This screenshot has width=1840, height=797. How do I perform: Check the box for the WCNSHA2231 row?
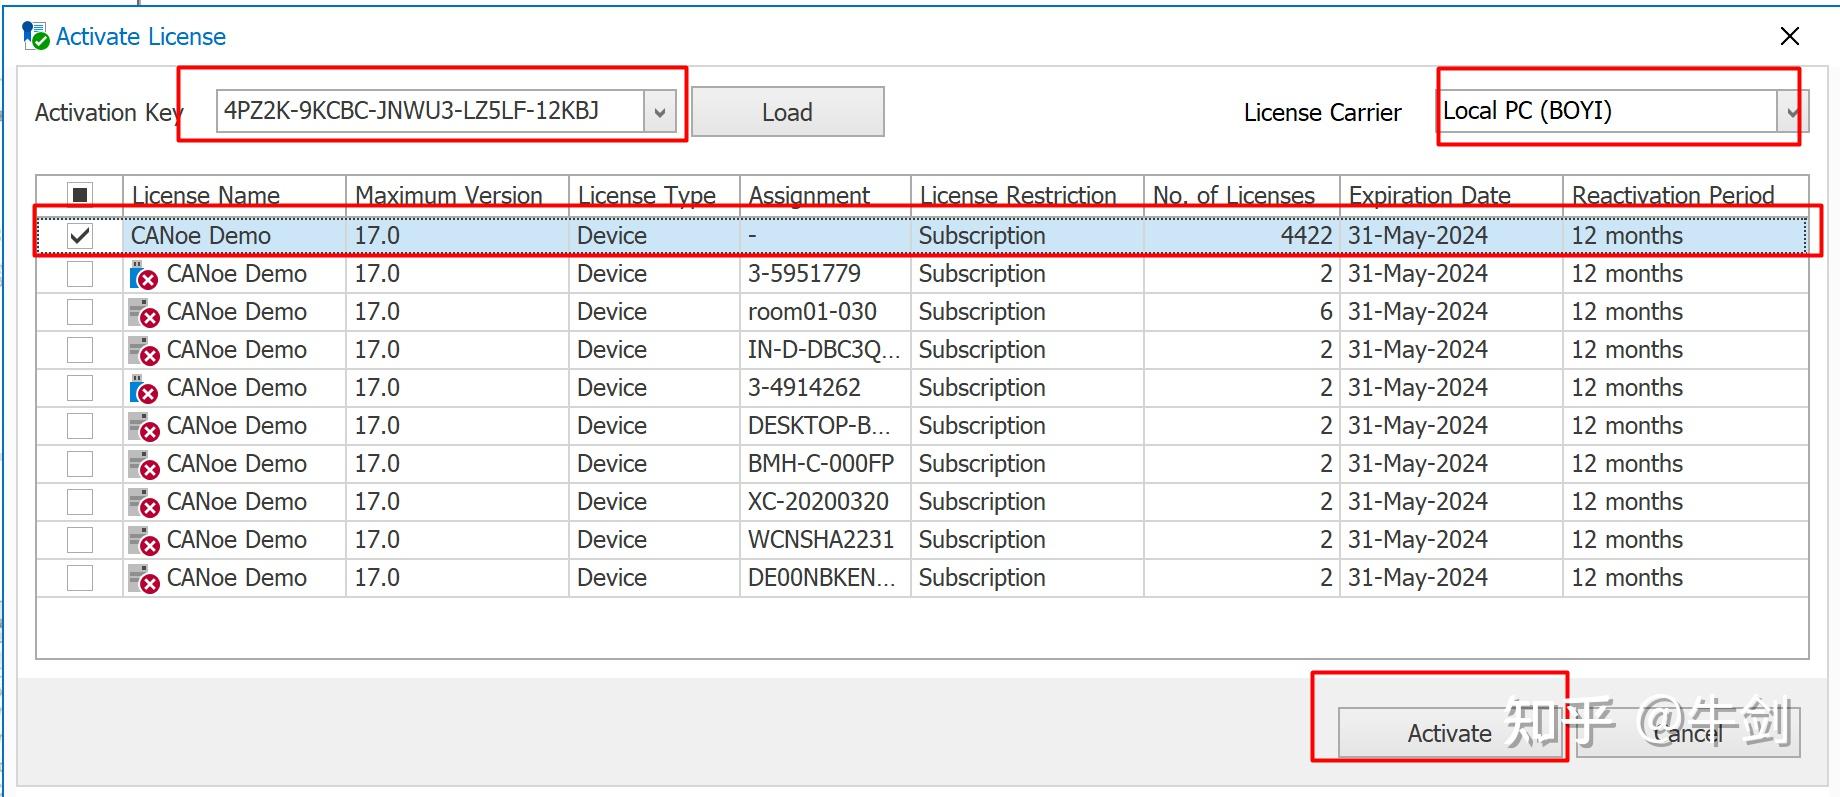click(80, 540)
